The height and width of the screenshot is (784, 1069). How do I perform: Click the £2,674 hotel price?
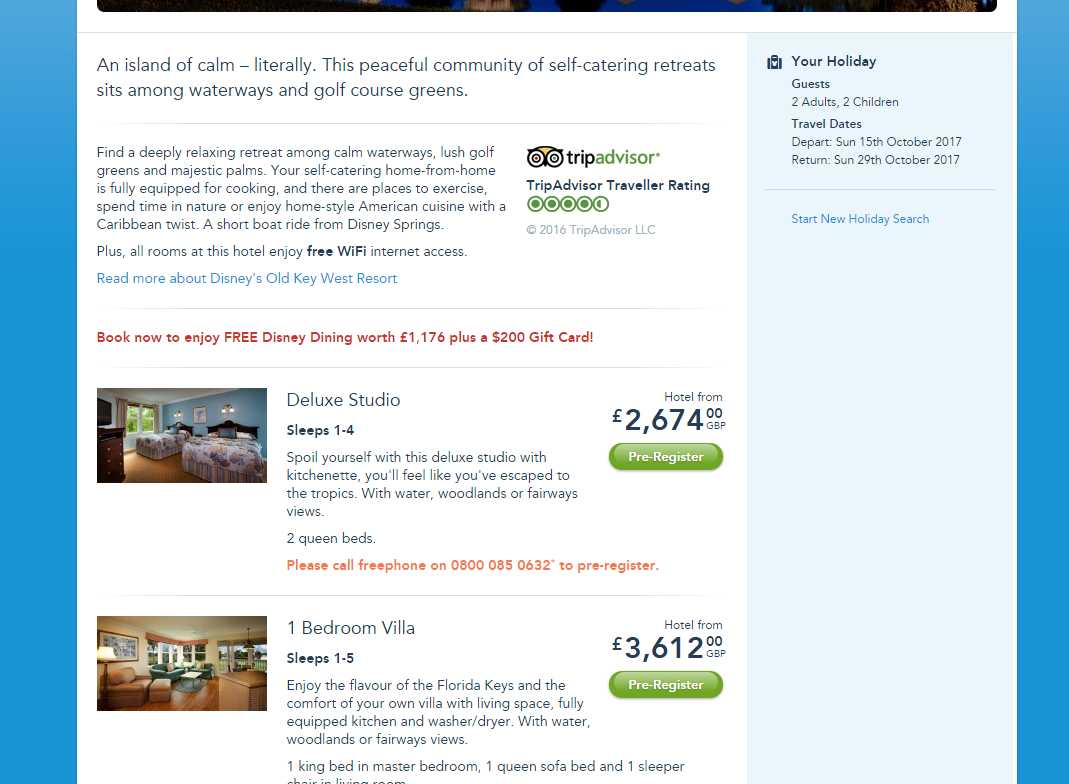(668, 420)
